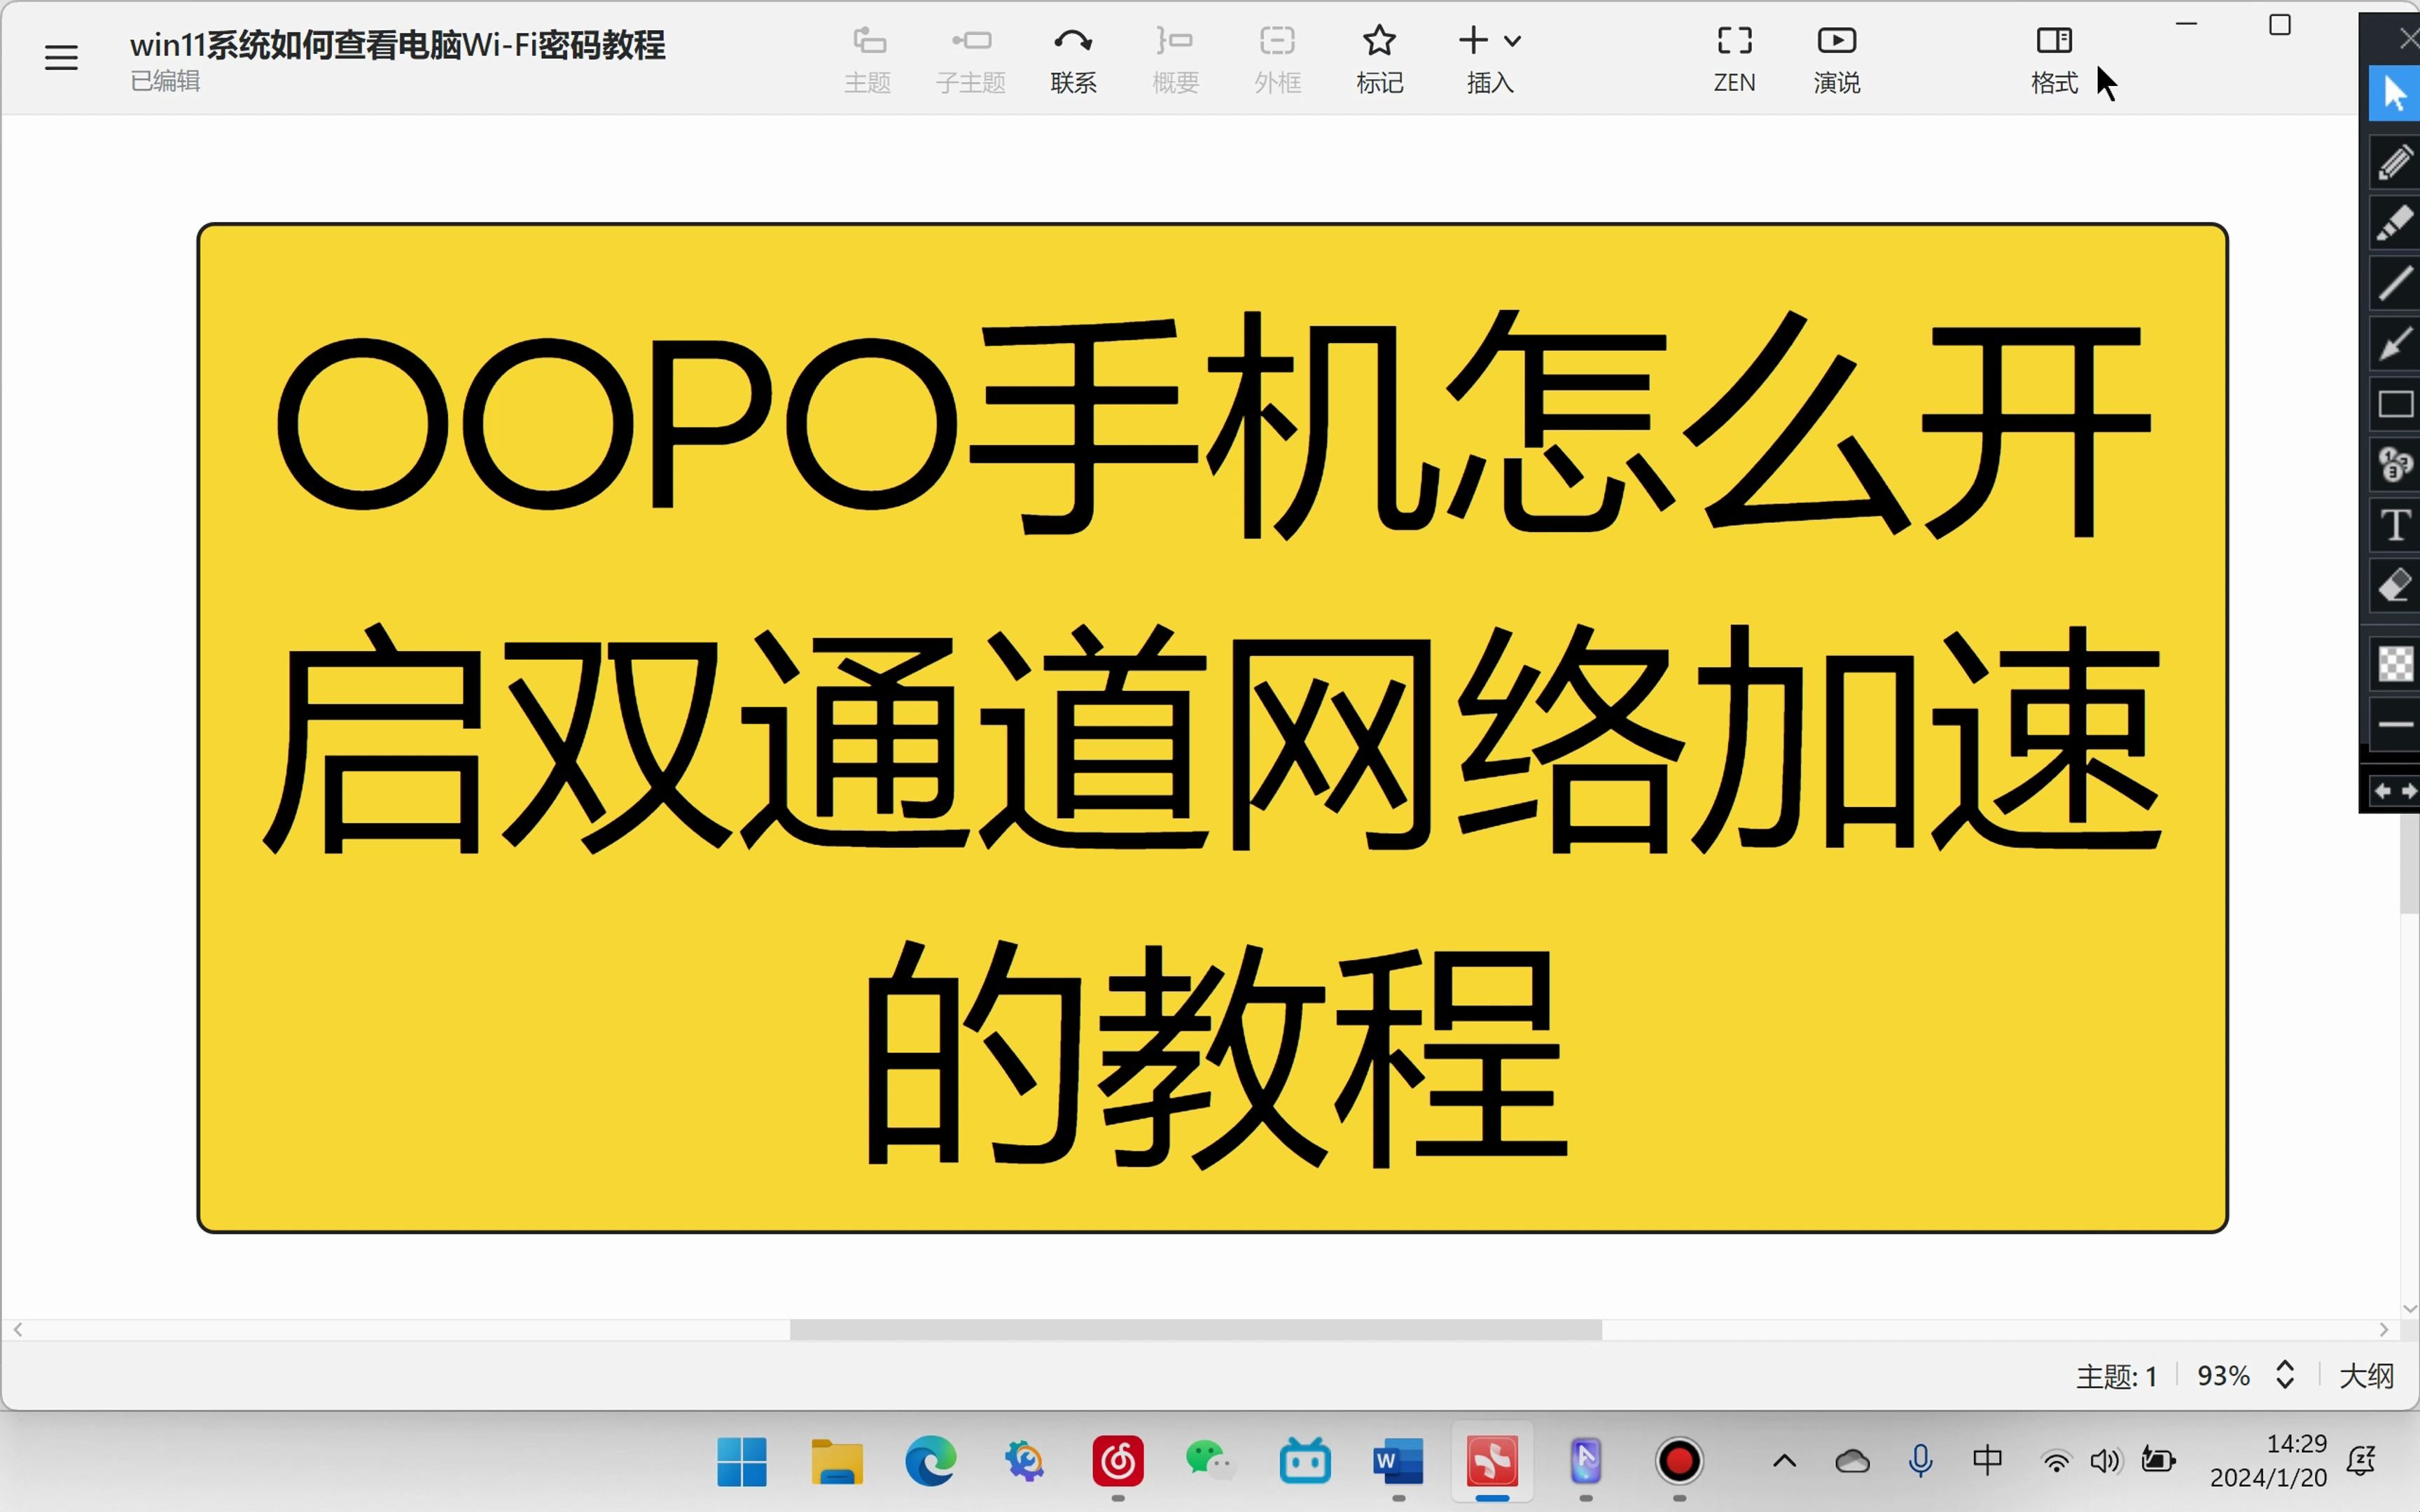The height and width of the screenshot is (1512, 2420).
Task: Open the checkered color picker swatch
Action: [2394, 663]
